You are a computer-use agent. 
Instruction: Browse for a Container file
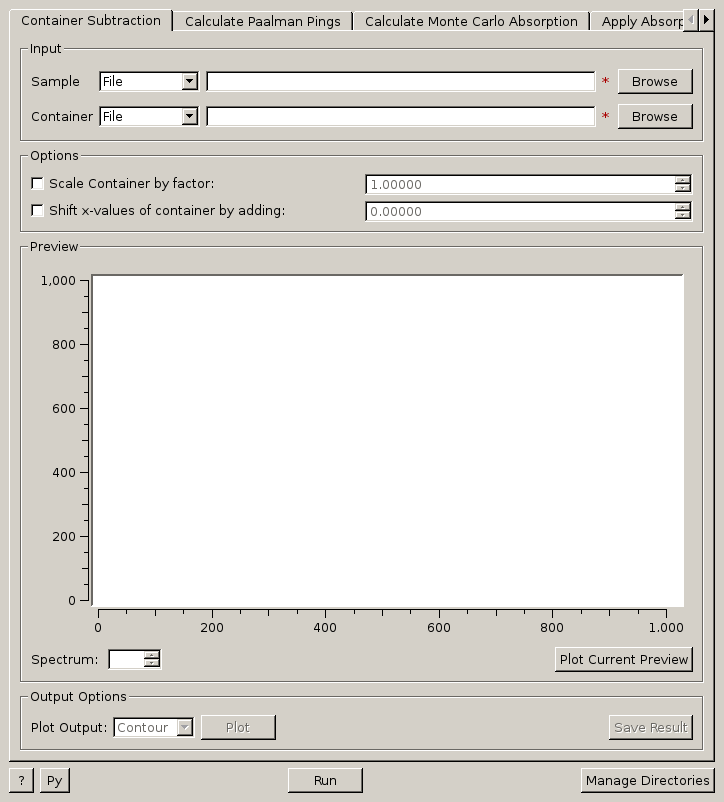[654, 117]
